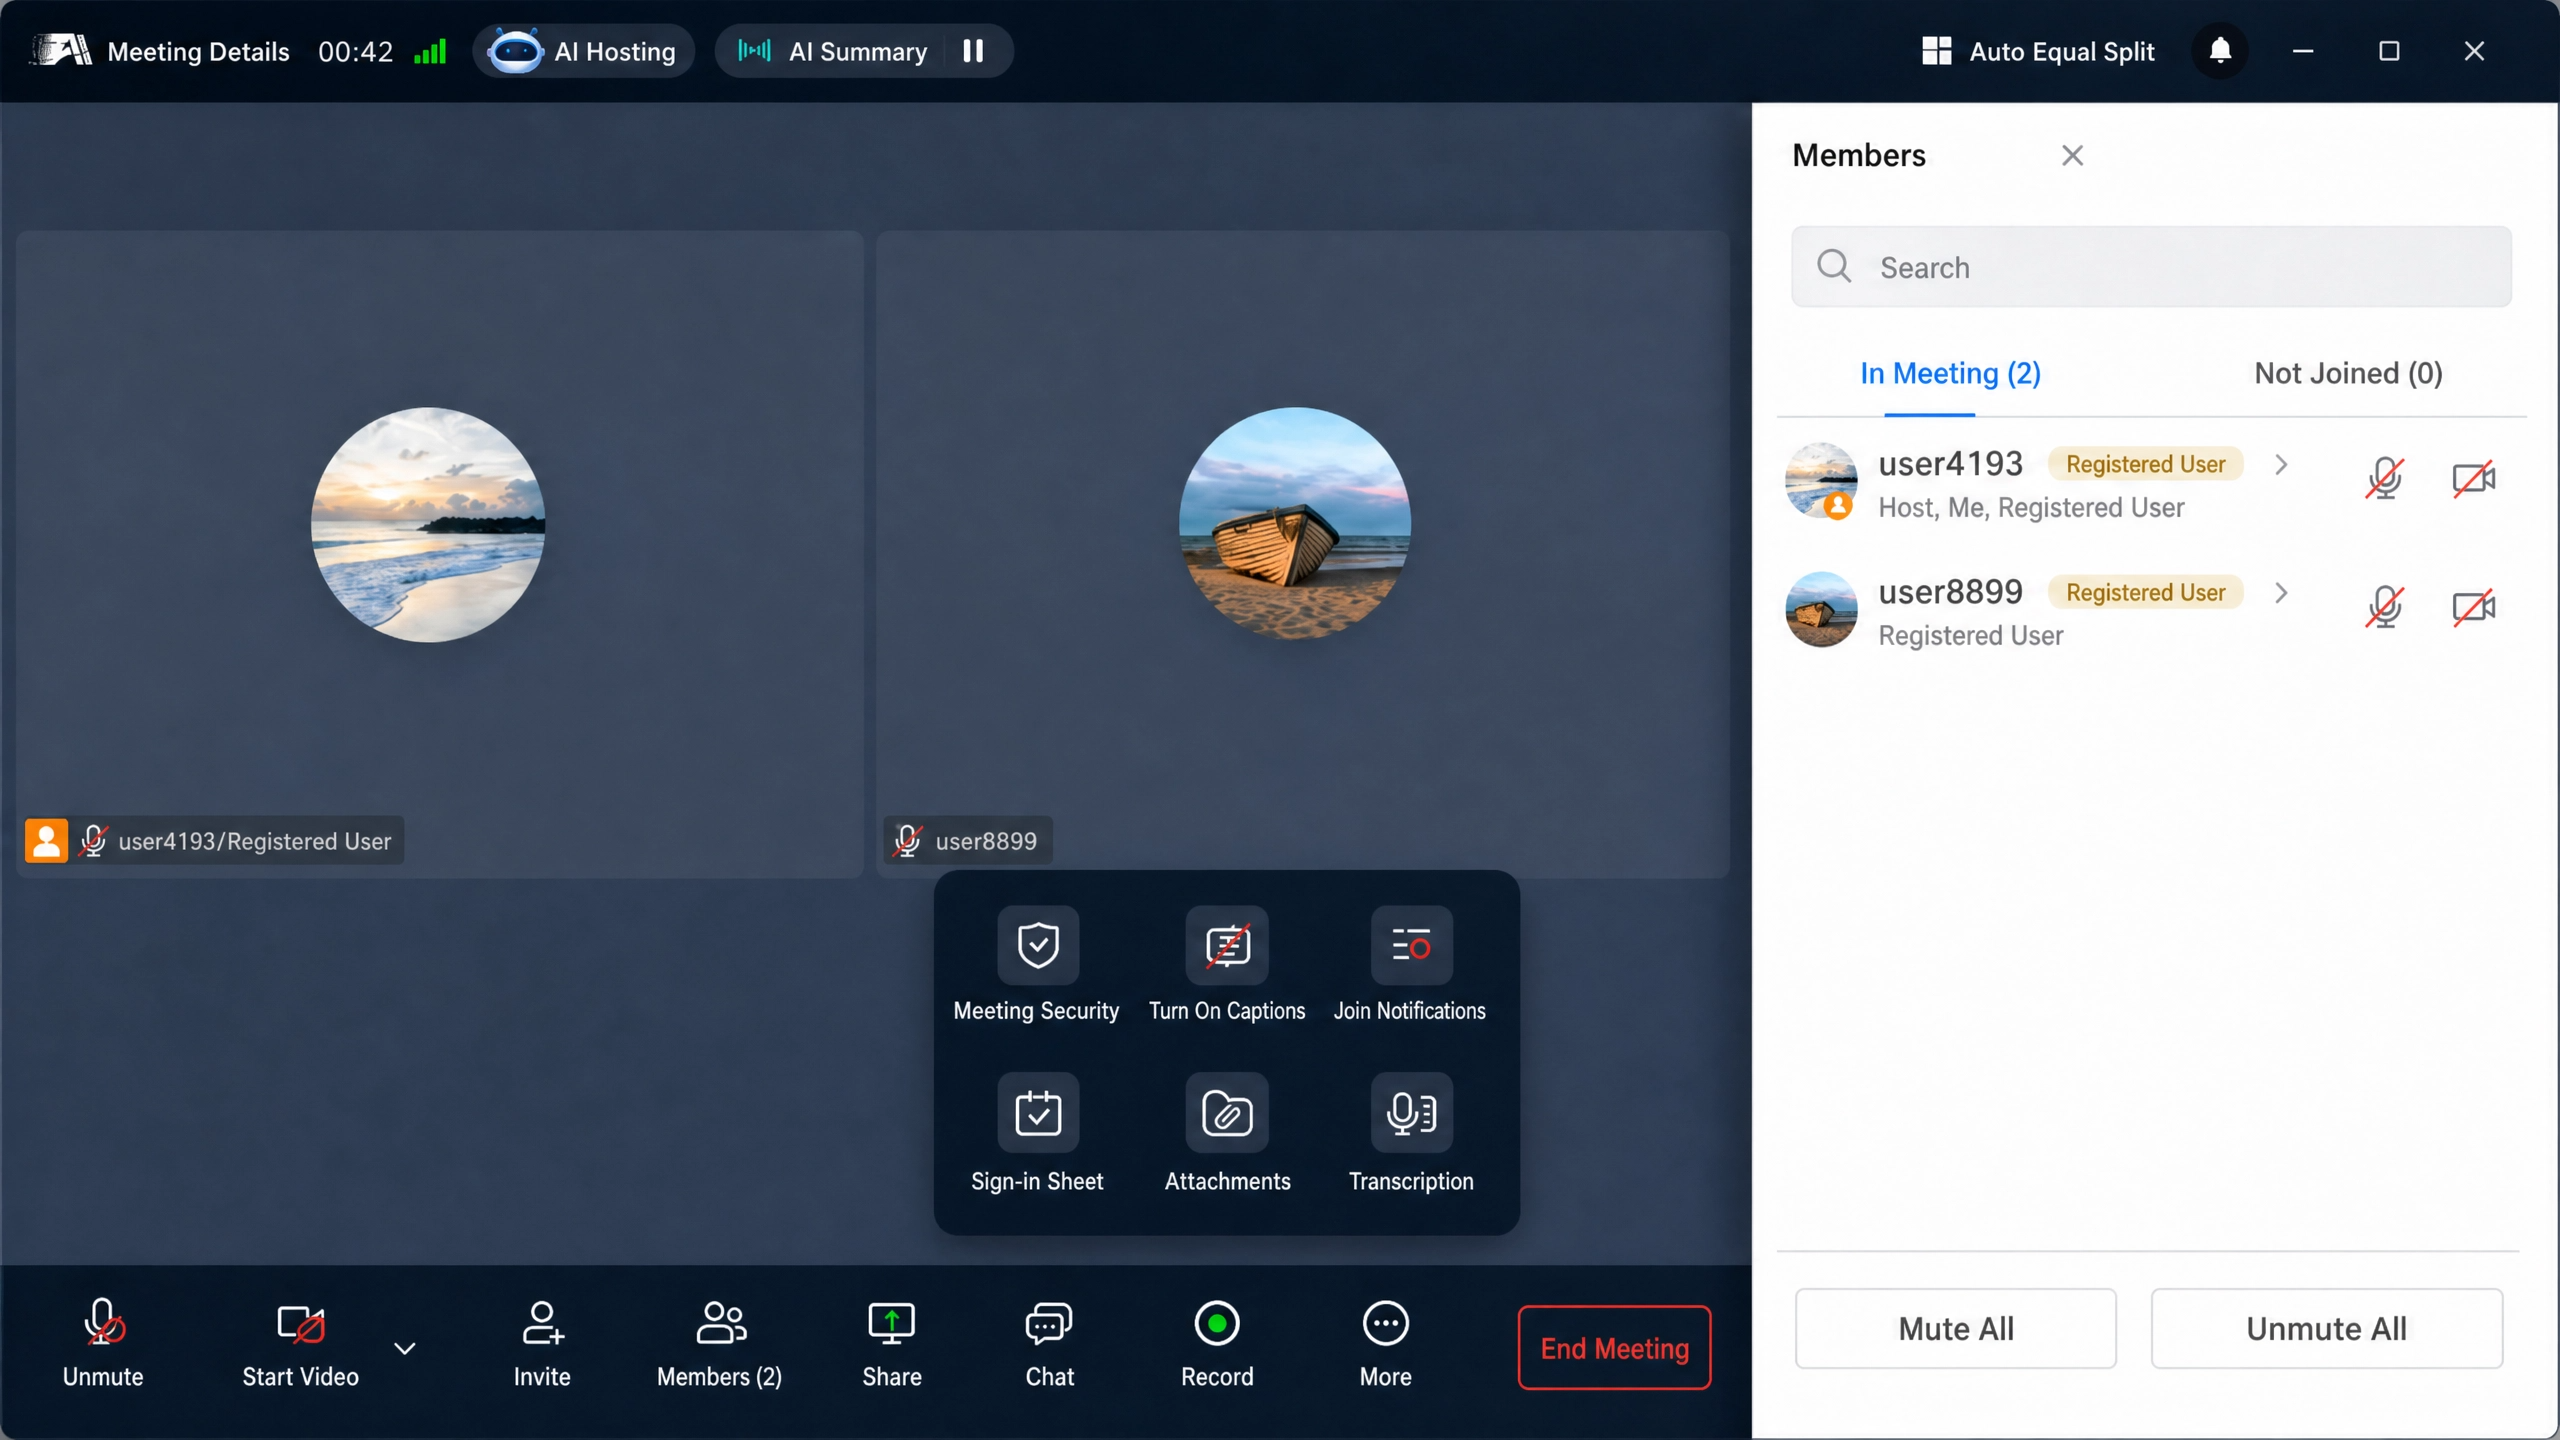Screen dimensions: 2560x1440
Task: Toggle user8899 camera in members list
Action: point(2473,607)
